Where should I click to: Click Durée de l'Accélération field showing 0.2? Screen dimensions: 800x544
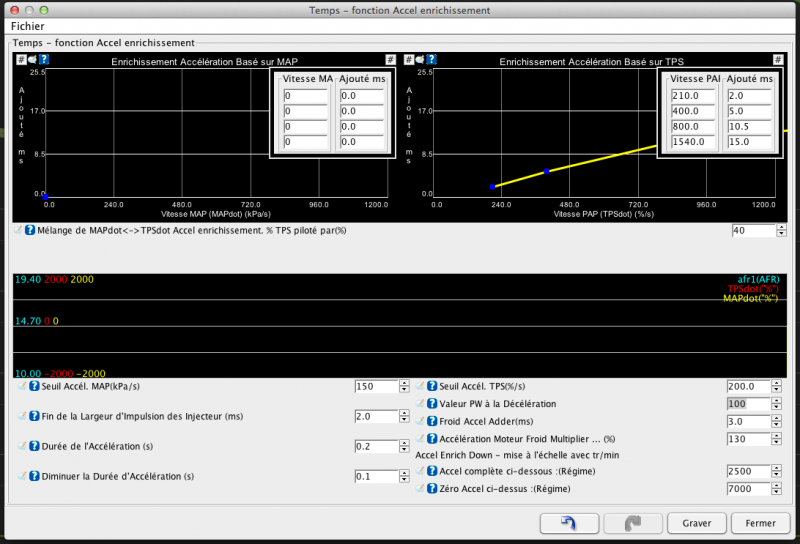377,447
